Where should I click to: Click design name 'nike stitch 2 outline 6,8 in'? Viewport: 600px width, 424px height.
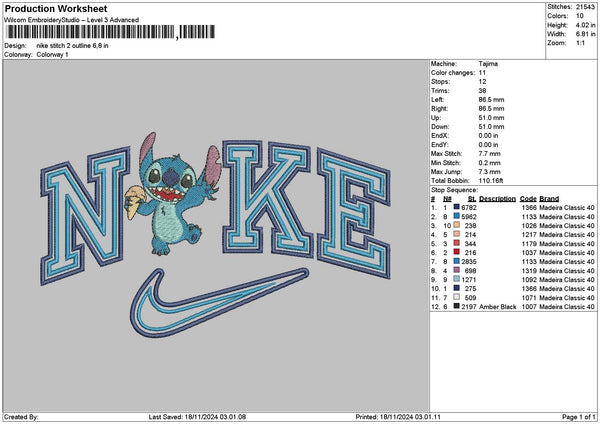coord(72,46)
